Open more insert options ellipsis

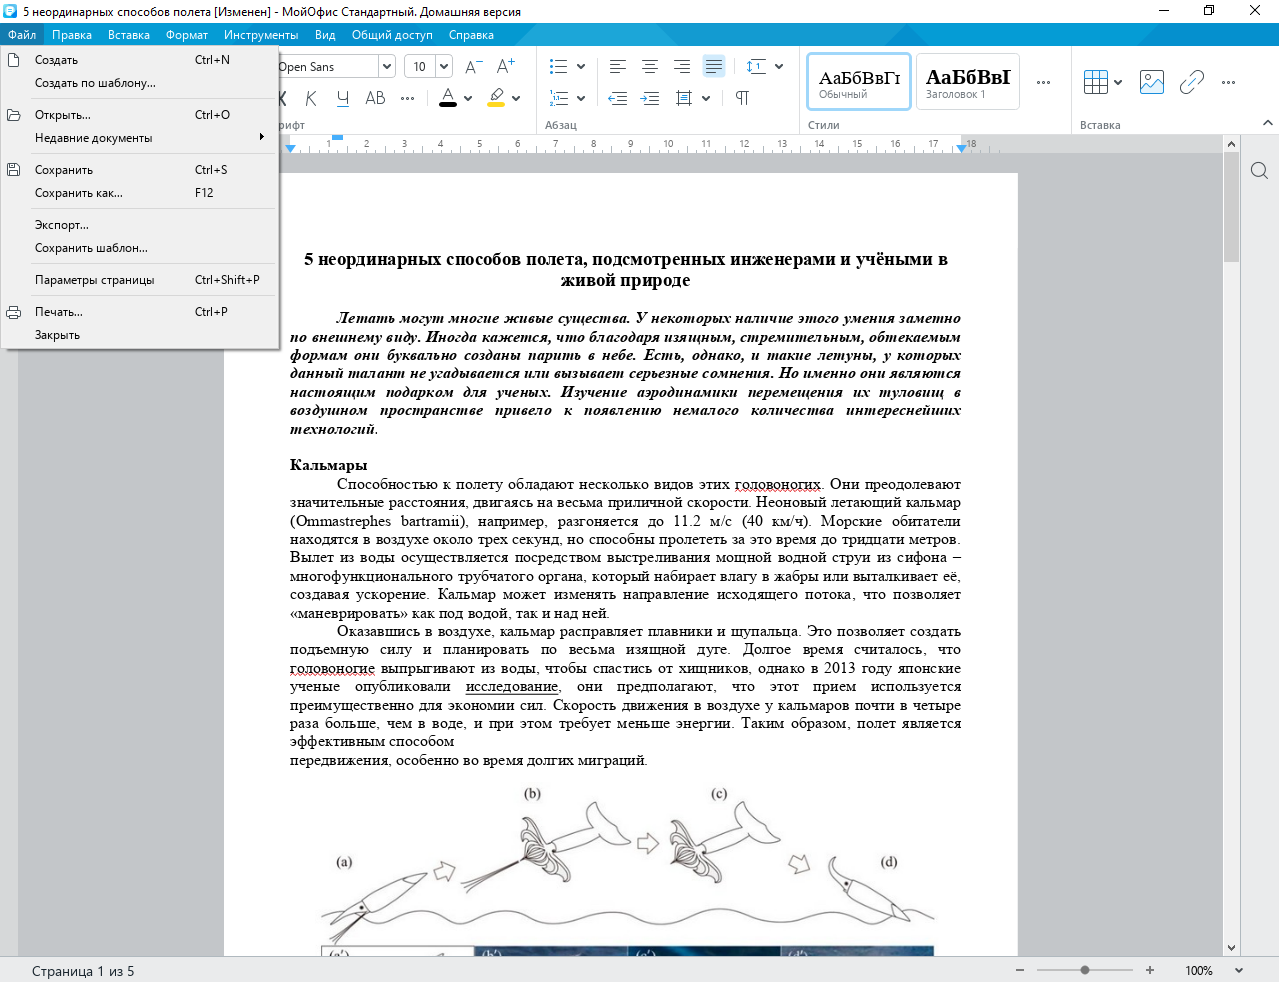click(x=1229, y=82)
